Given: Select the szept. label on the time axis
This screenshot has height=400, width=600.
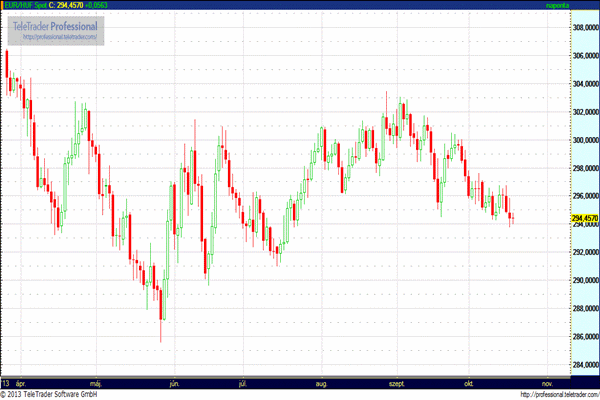Looking at the screenshot, I should [x=396, y=383].
